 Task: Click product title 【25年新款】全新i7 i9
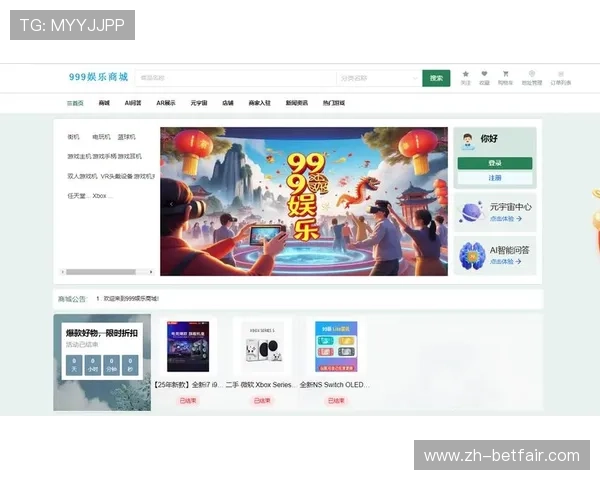pyautogui.click(x=188, y=385)
